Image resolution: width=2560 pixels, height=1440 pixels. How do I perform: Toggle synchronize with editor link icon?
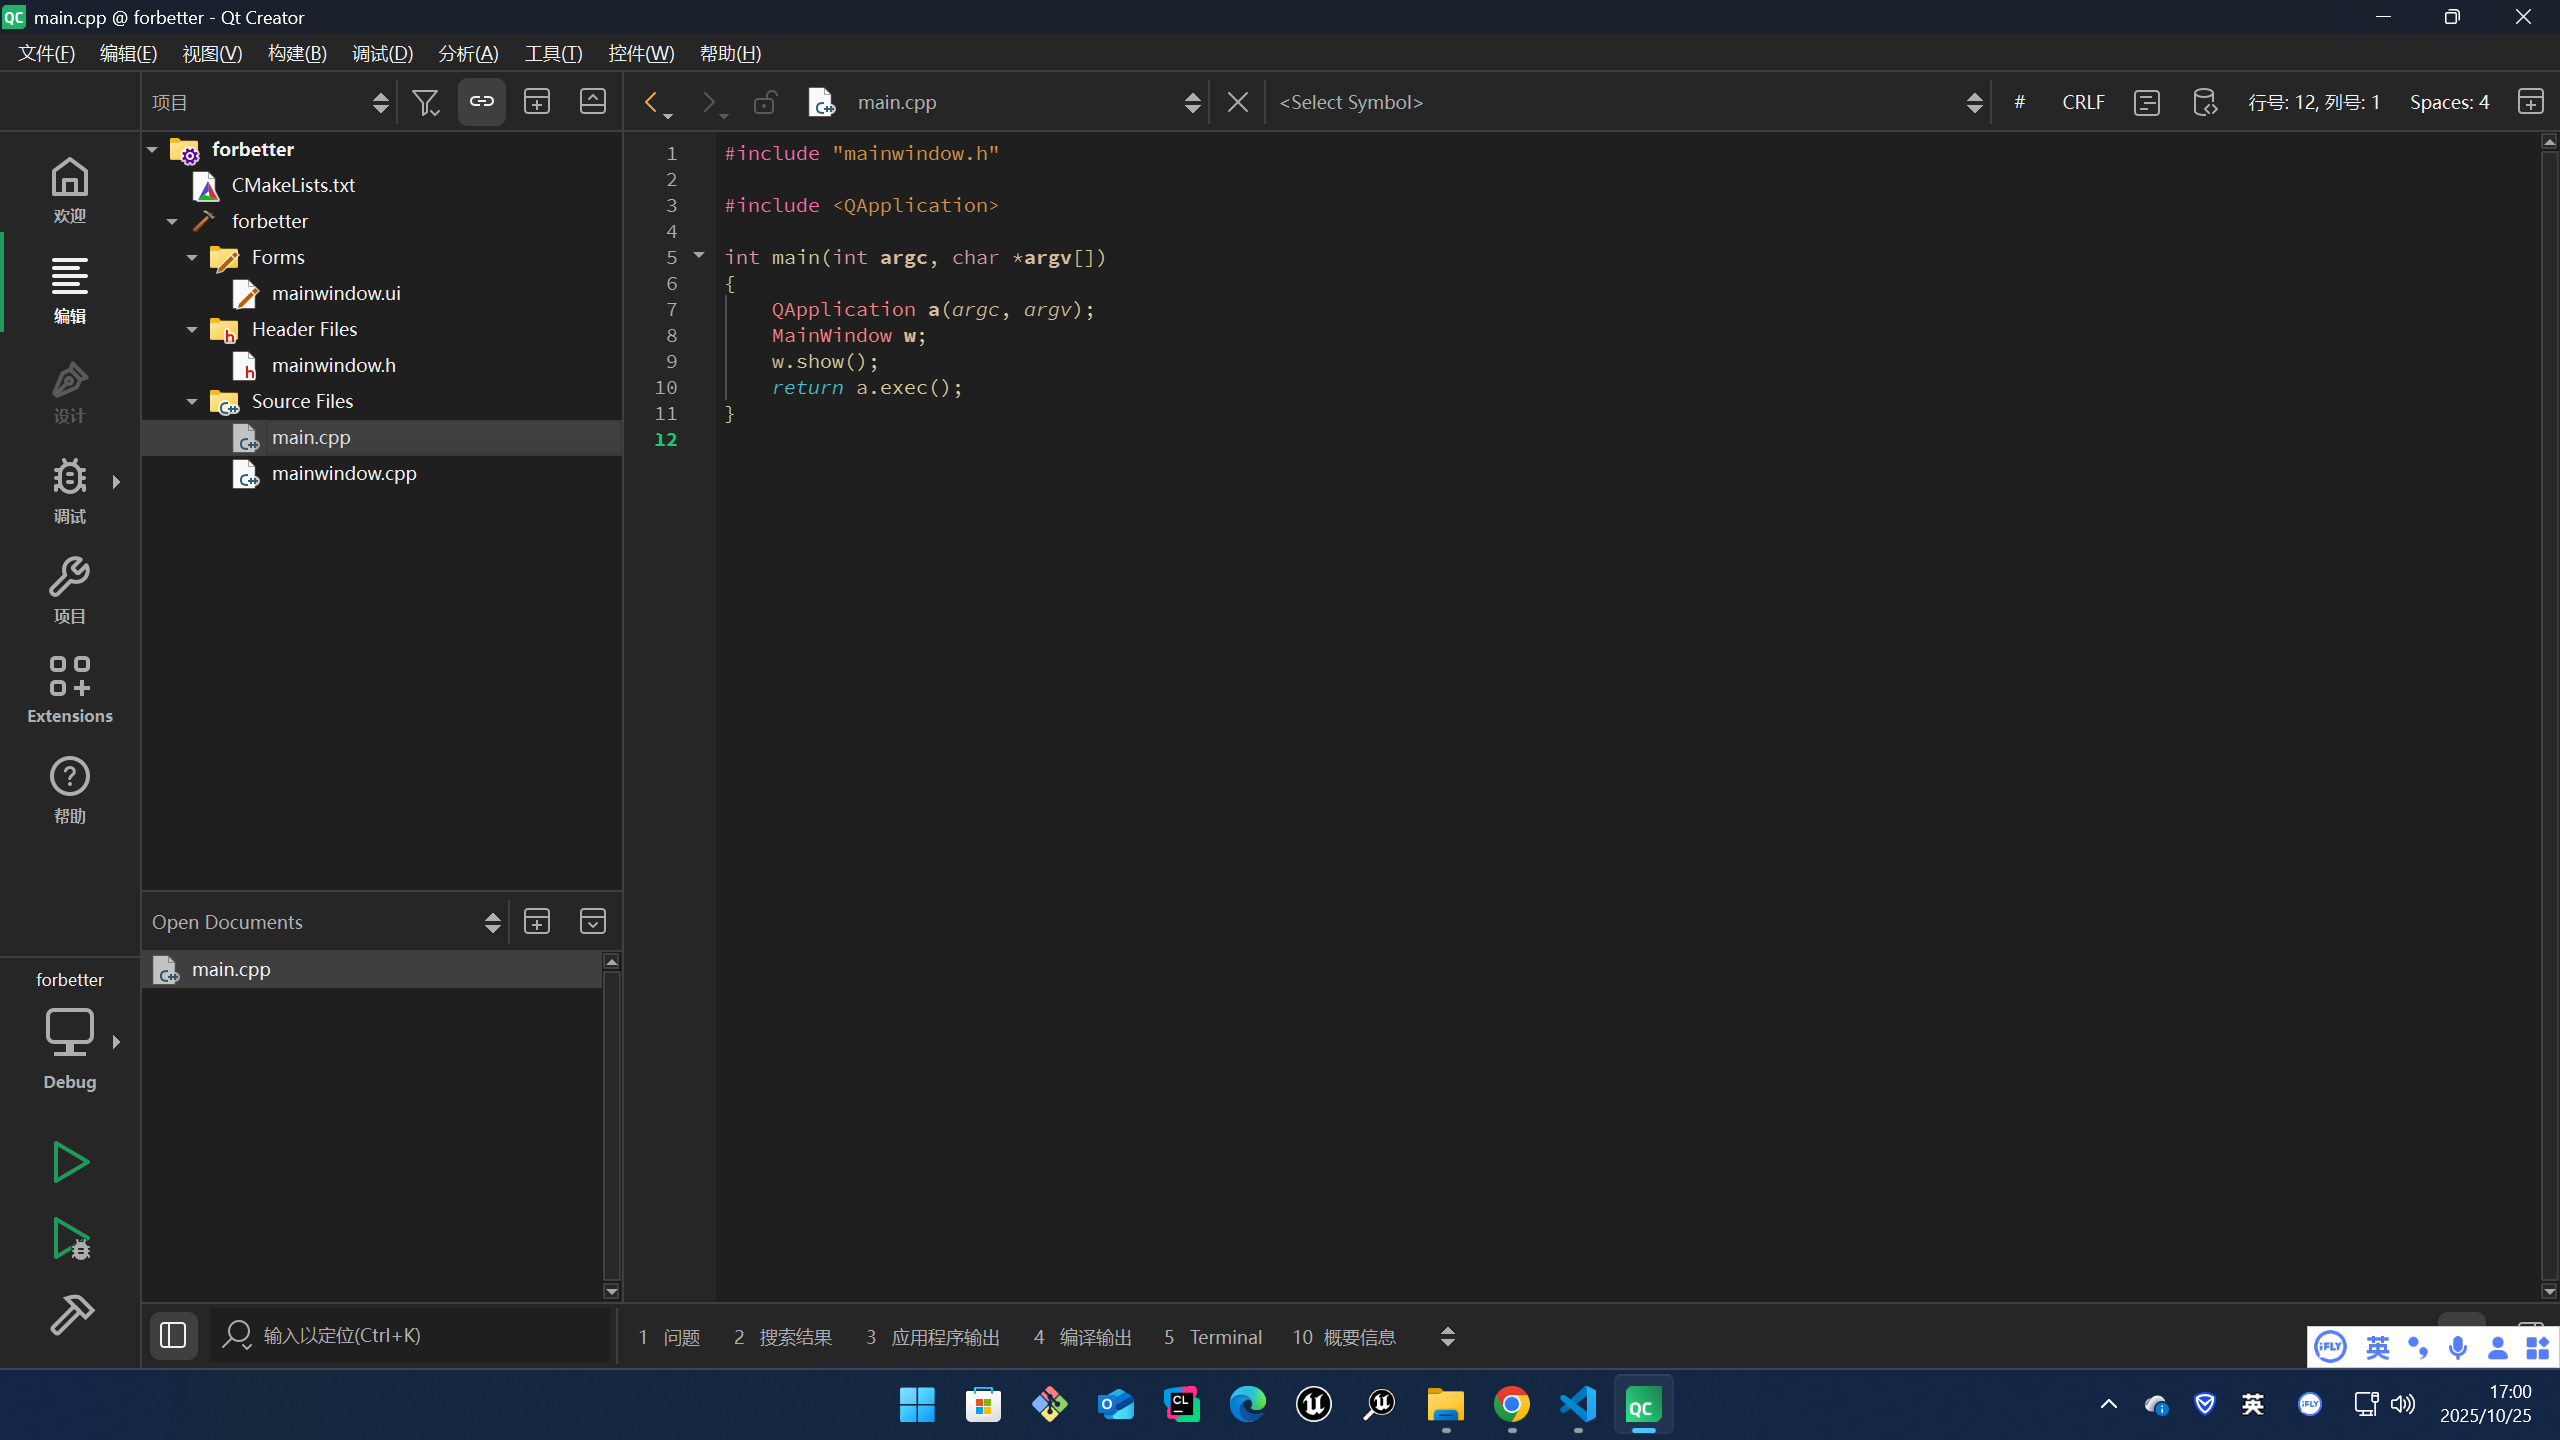pos(482,102)
